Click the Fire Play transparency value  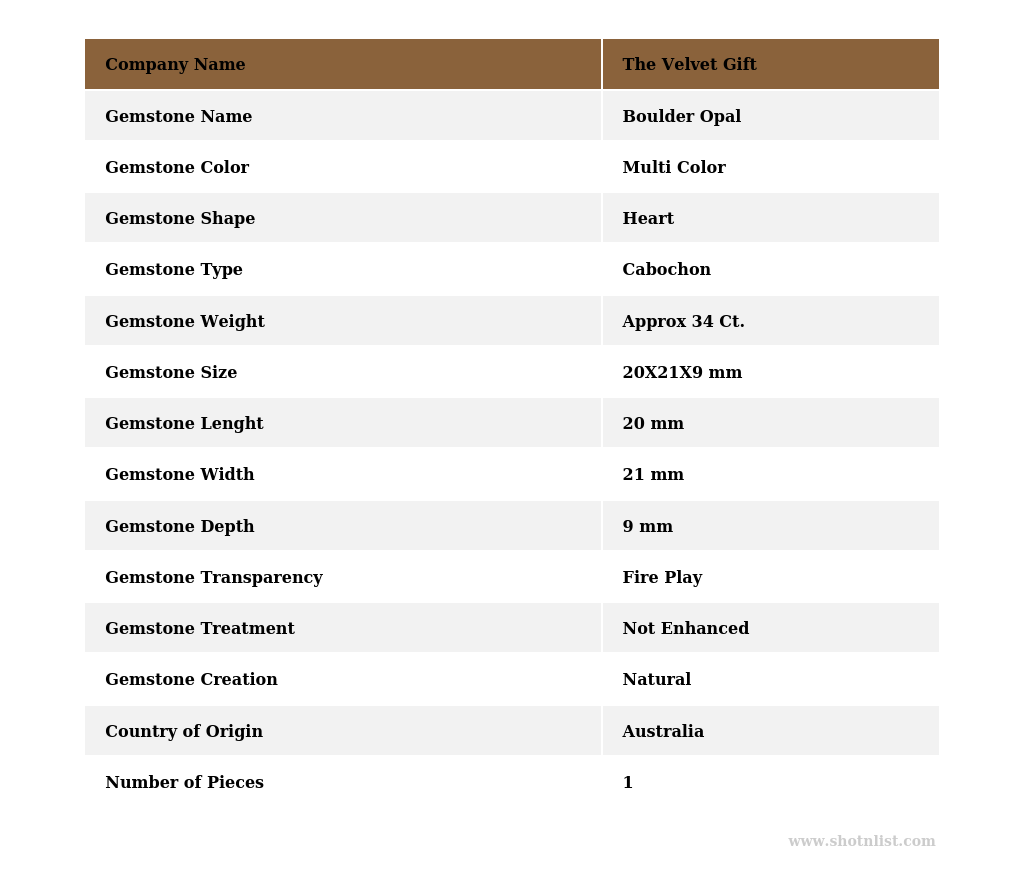pos(662,578)
